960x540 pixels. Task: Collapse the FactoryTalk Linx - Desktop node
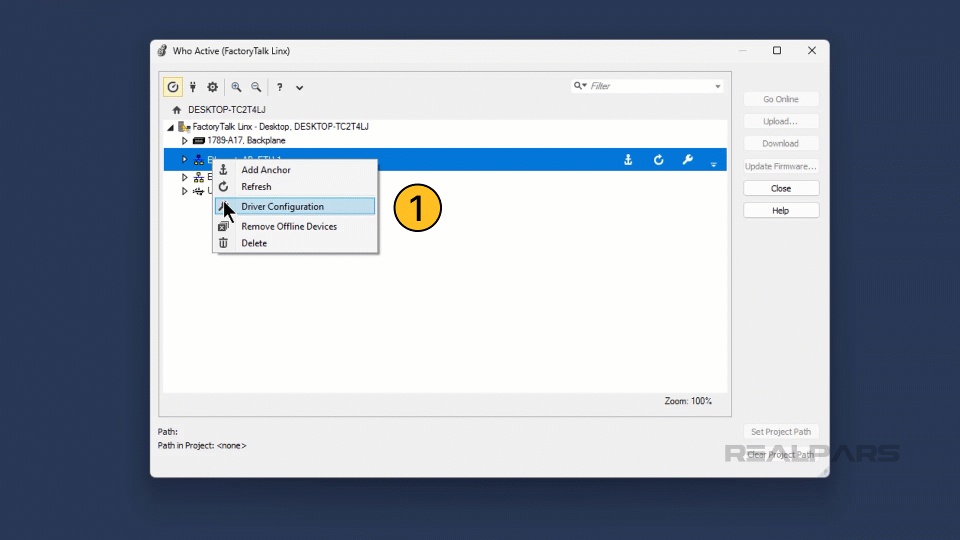point(171,127)
